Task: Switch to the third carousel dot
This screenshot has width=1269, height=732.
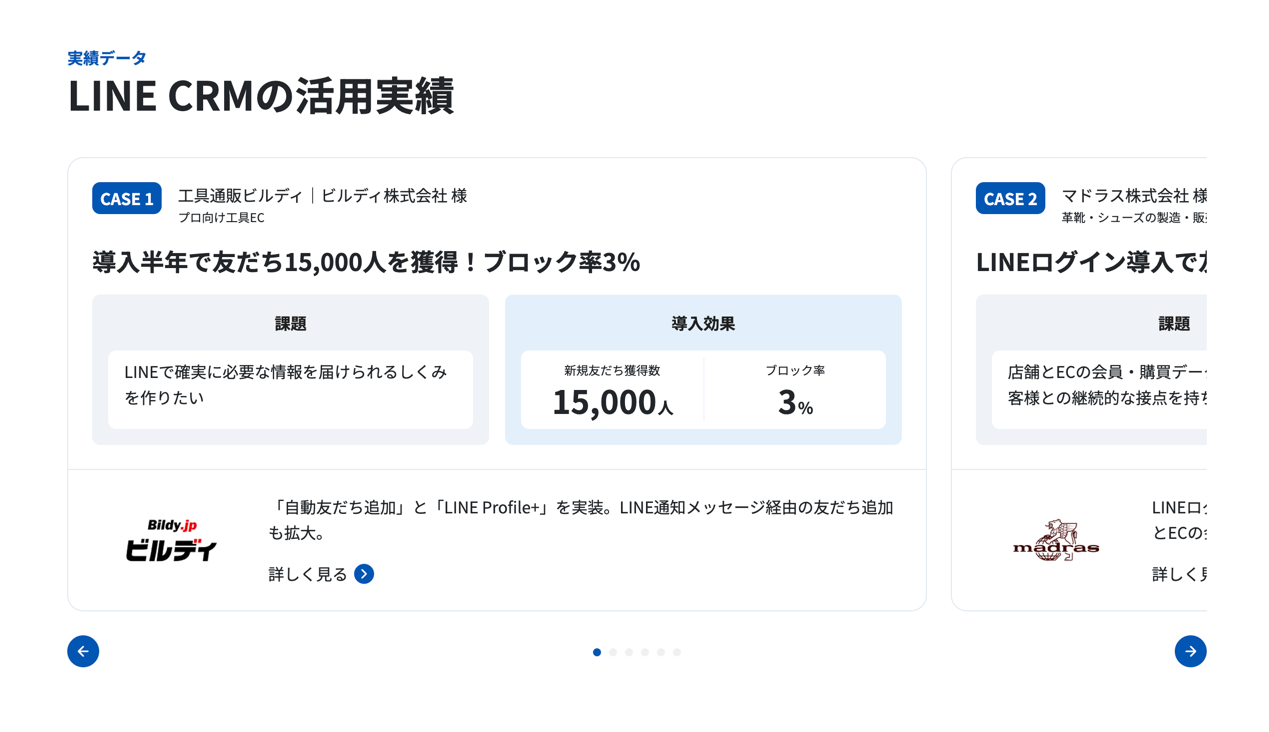Action: click(629, 652)
